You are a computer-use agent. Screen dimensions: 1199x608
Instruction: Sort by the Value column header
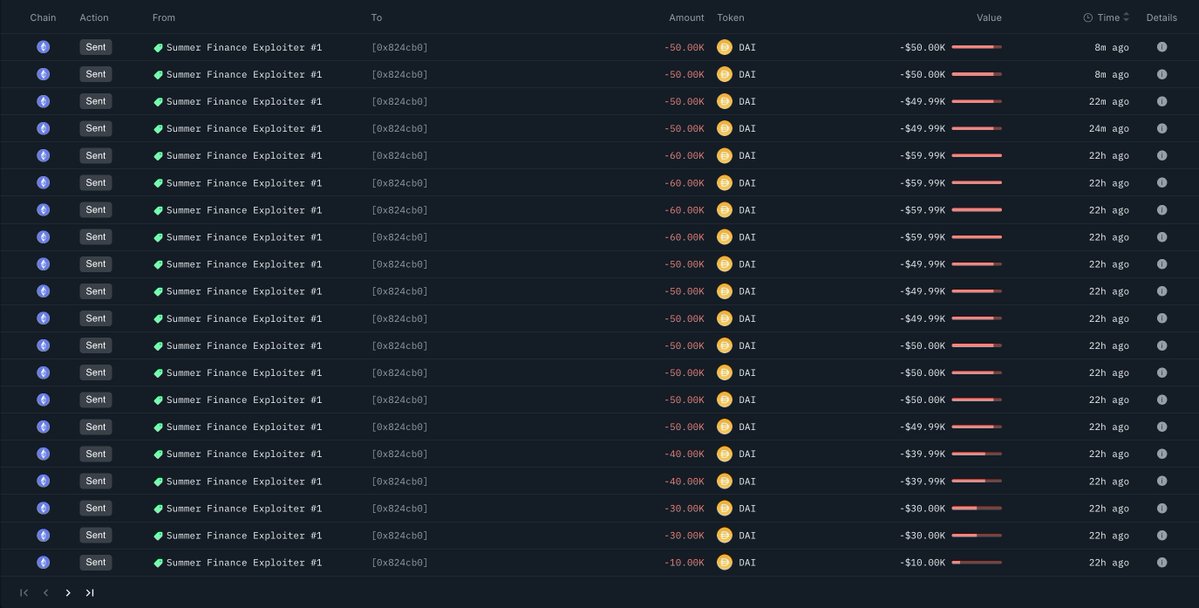pyautogui.click(x=989, y=18)
